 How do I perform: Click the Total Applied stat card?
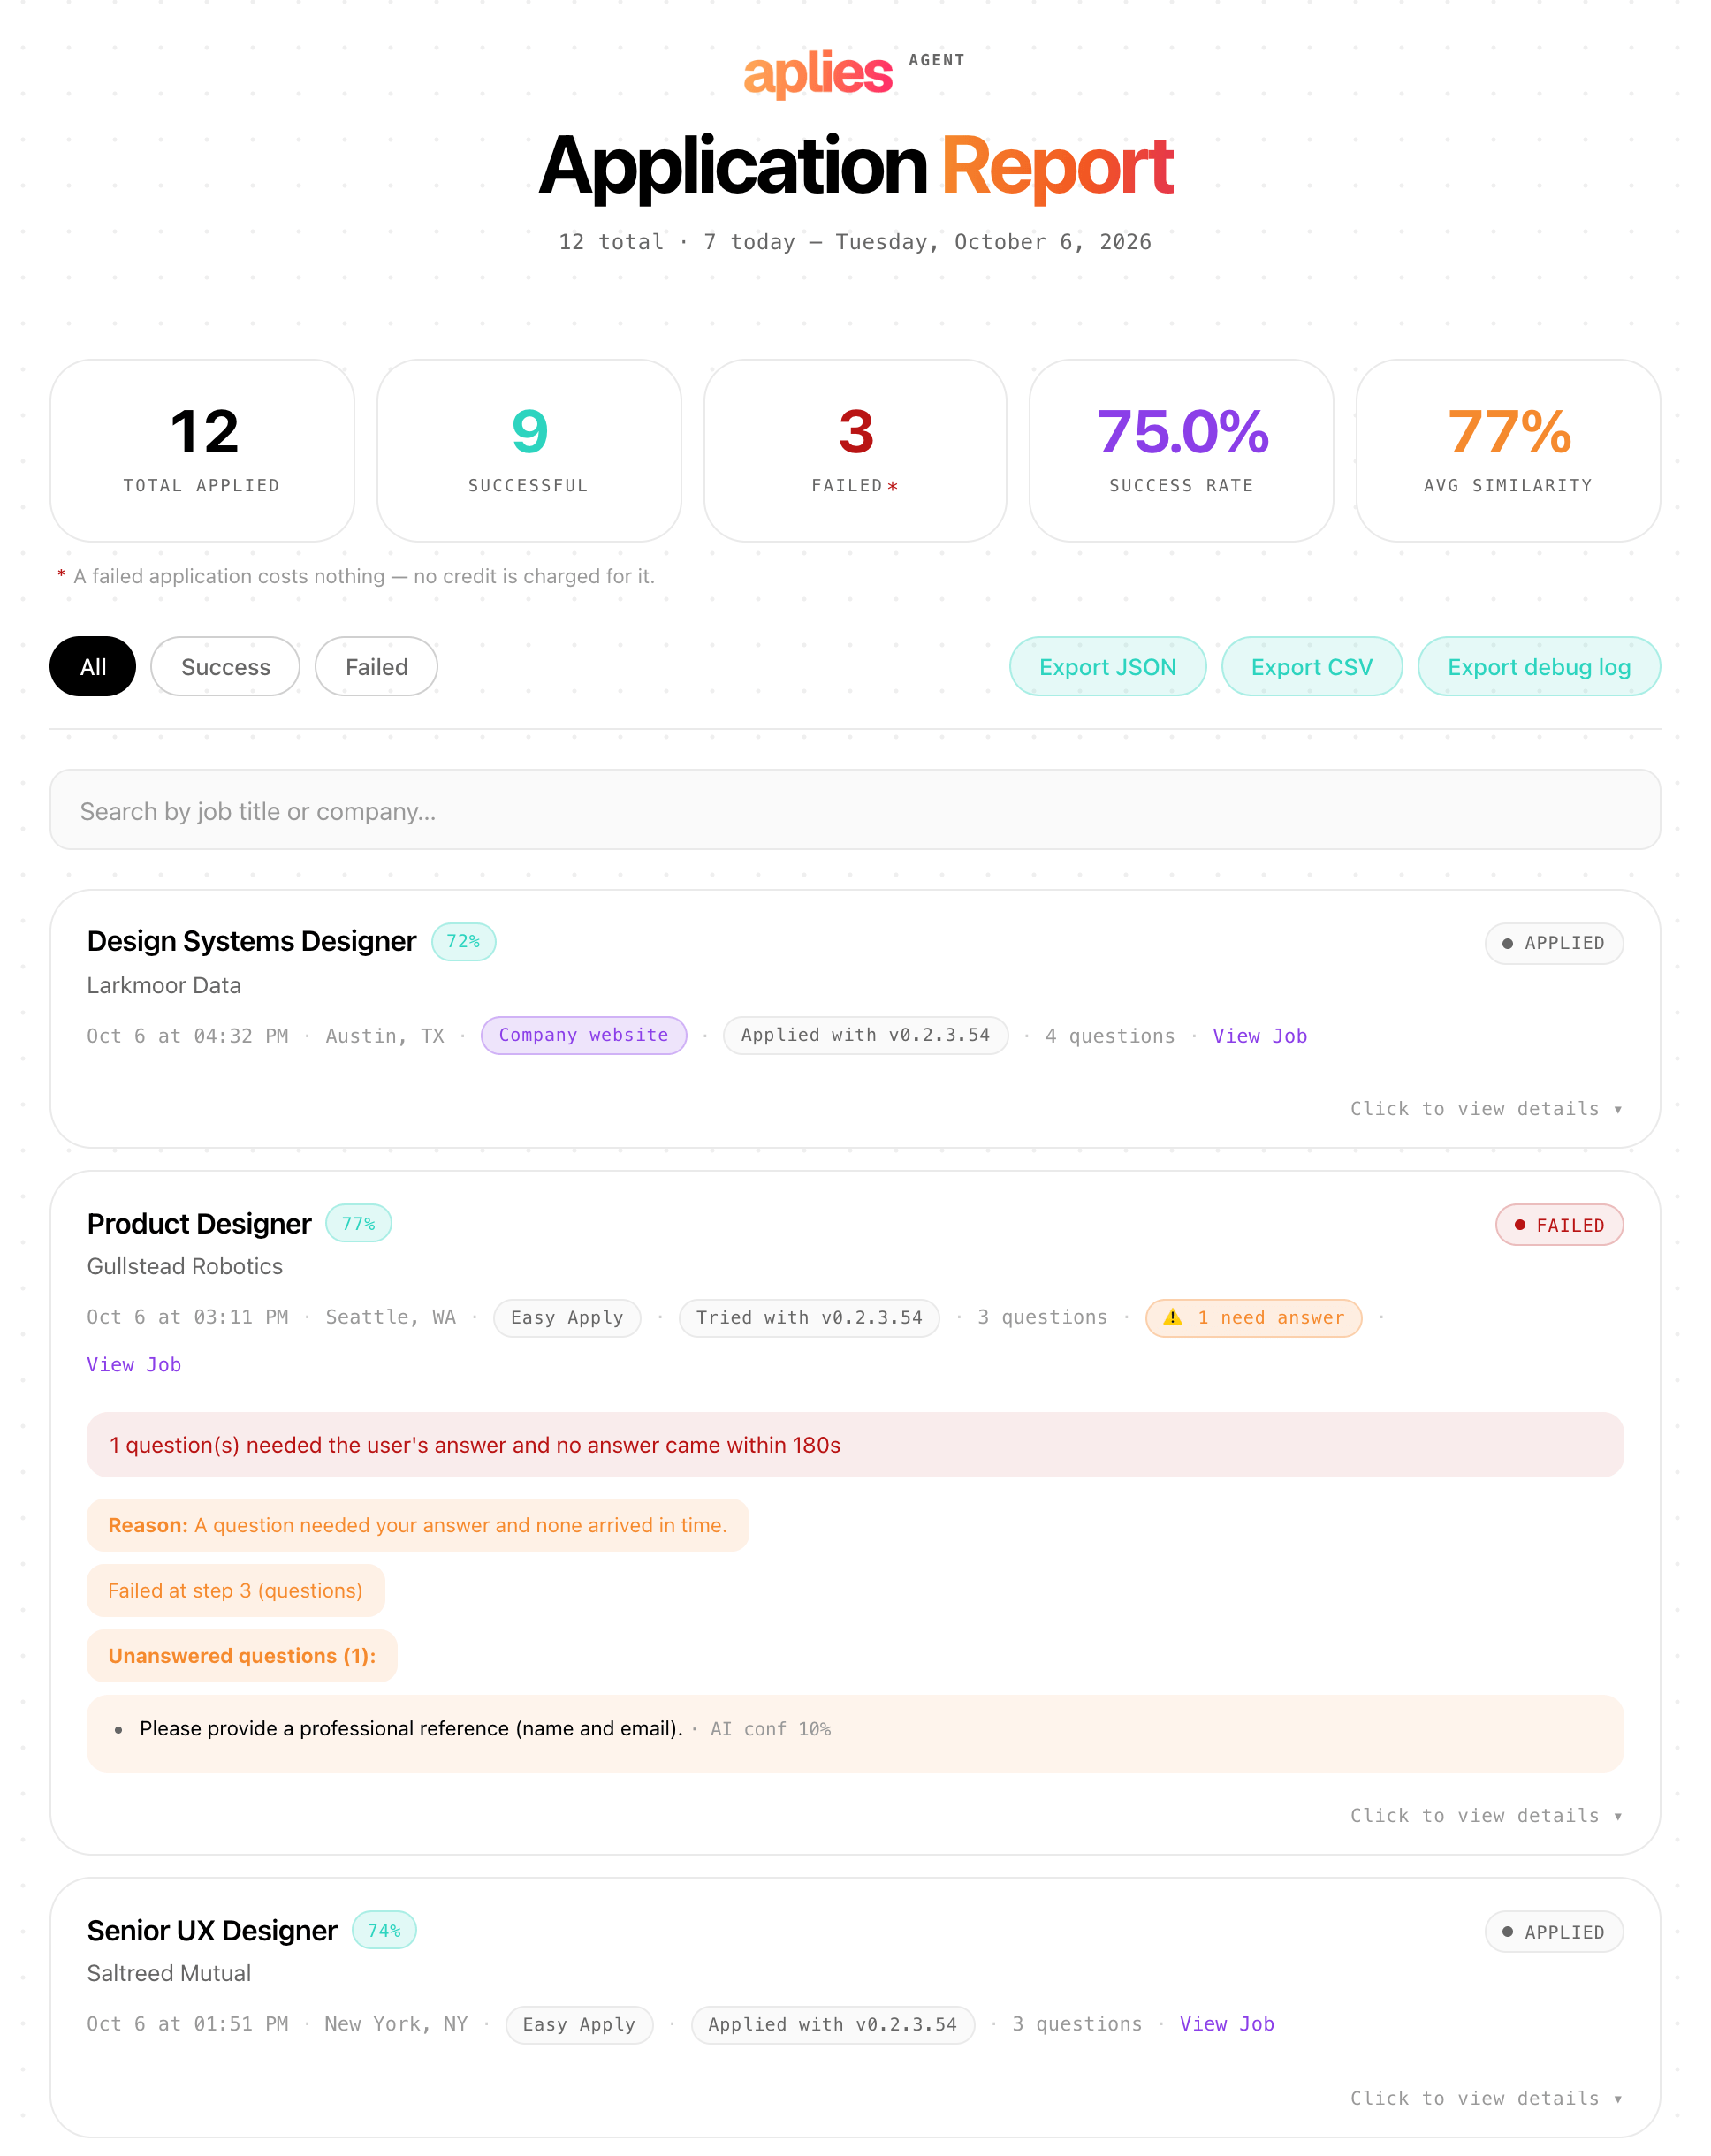(x=202, y=451)
